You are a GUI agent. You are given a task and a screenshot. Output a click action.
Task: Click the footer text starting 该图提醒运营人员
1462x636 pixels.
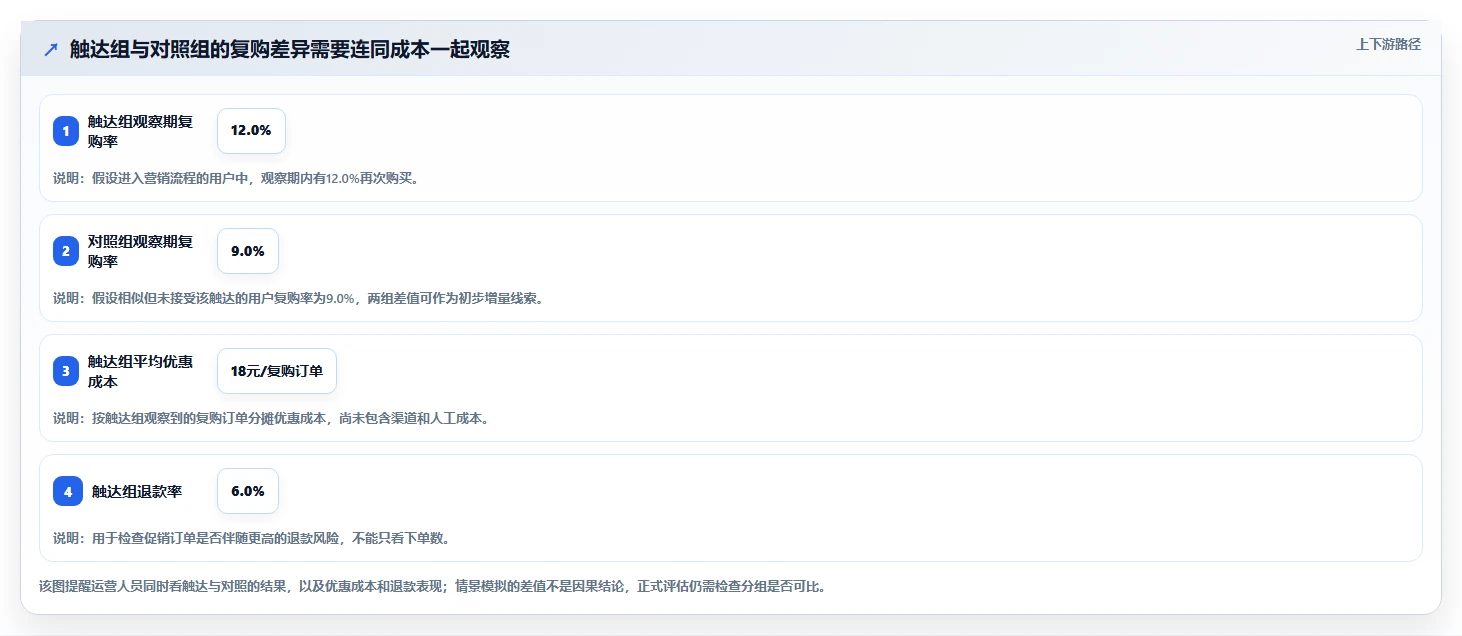coord(433,586)
